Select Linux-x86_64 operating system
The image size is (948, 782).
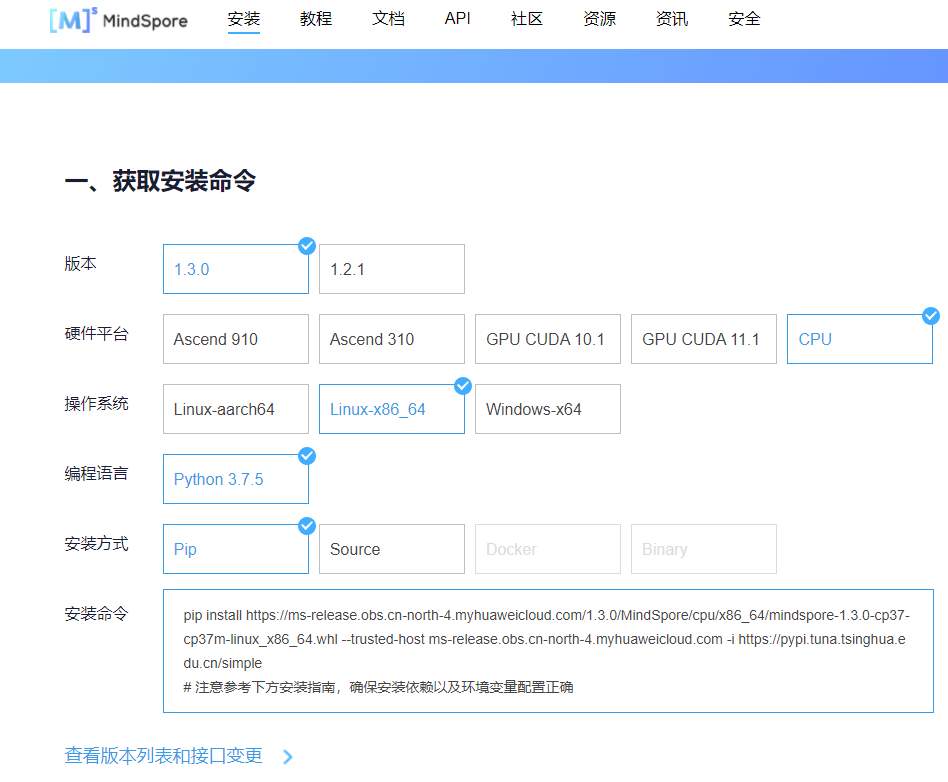coord(392,409)
